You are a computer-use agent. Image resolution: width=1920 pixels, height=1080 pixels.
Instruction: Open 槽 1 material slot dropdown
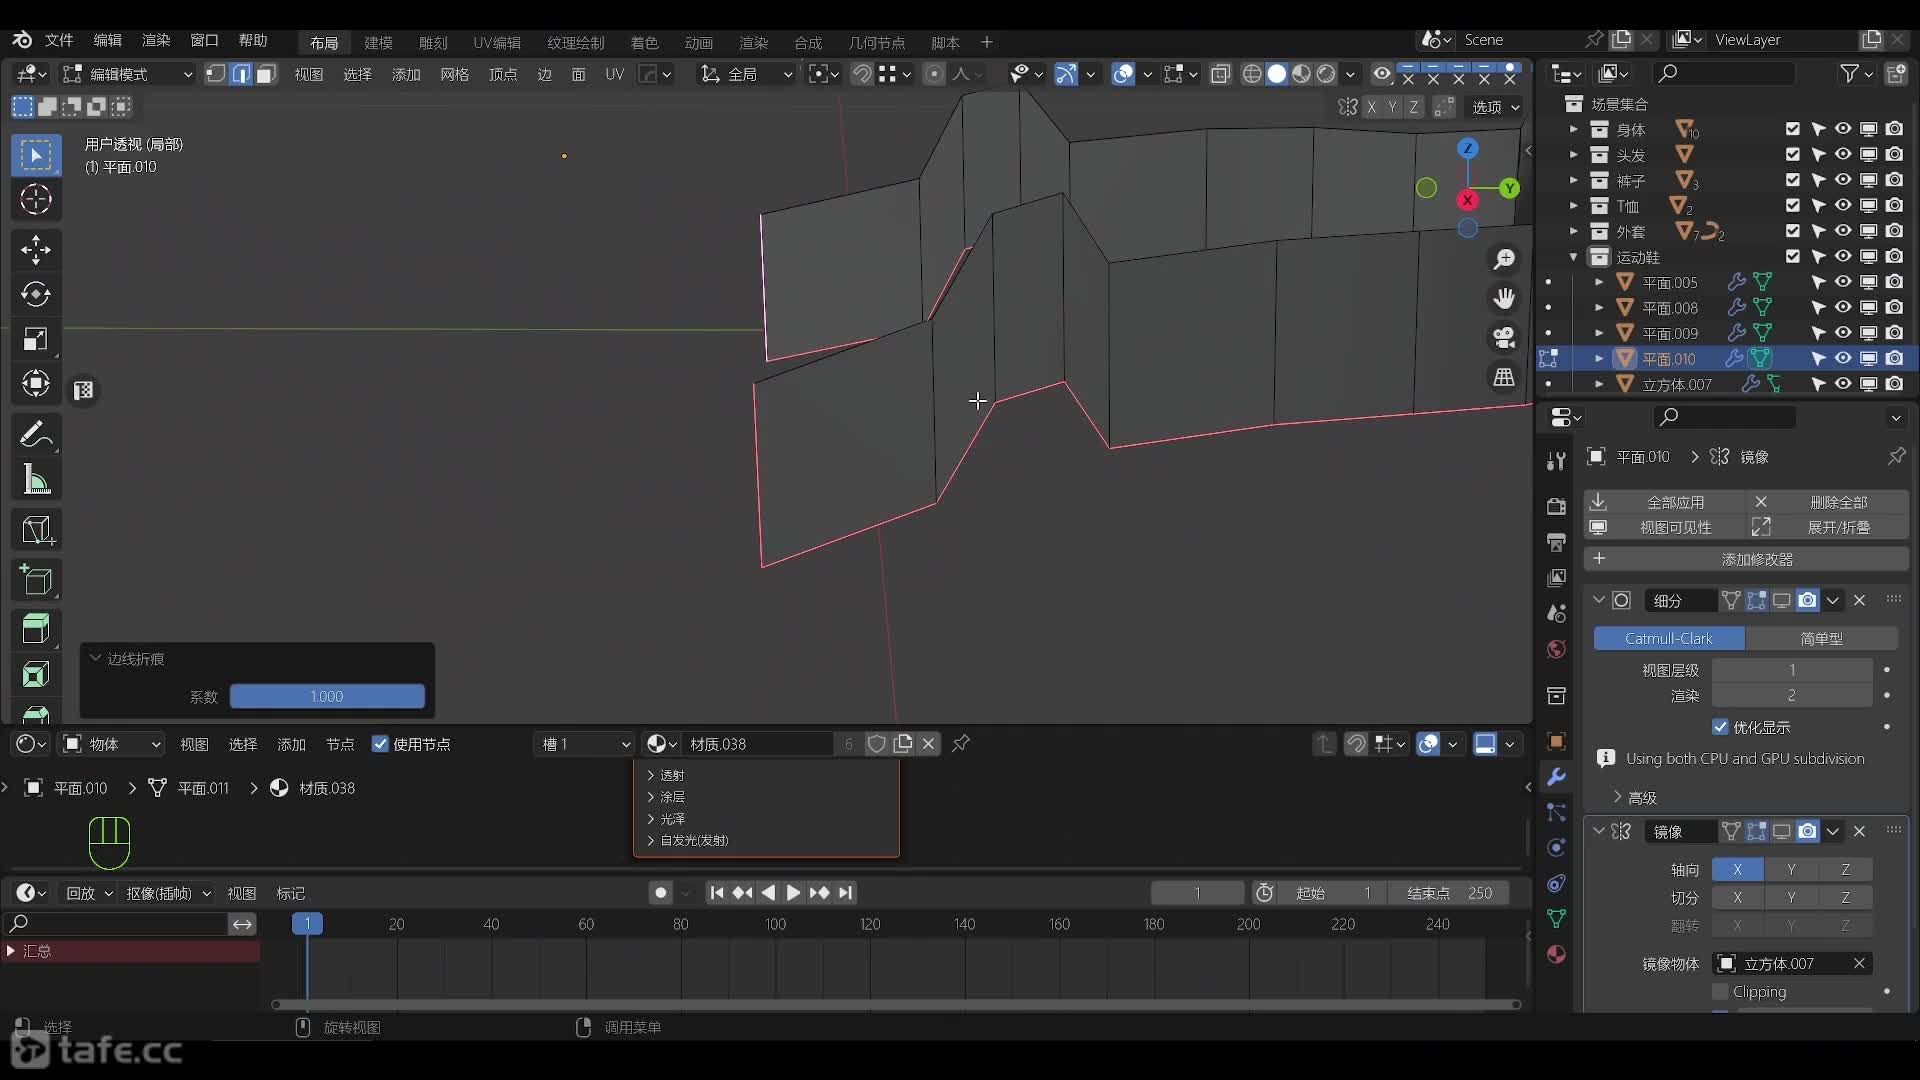pos(585,744)
